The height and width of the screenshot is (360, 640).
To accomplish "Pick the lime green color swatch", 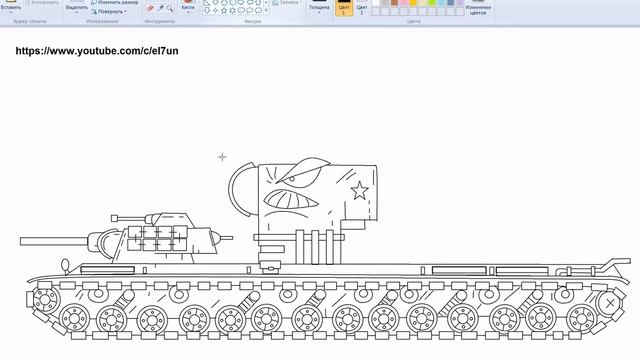I will [432, 2].
